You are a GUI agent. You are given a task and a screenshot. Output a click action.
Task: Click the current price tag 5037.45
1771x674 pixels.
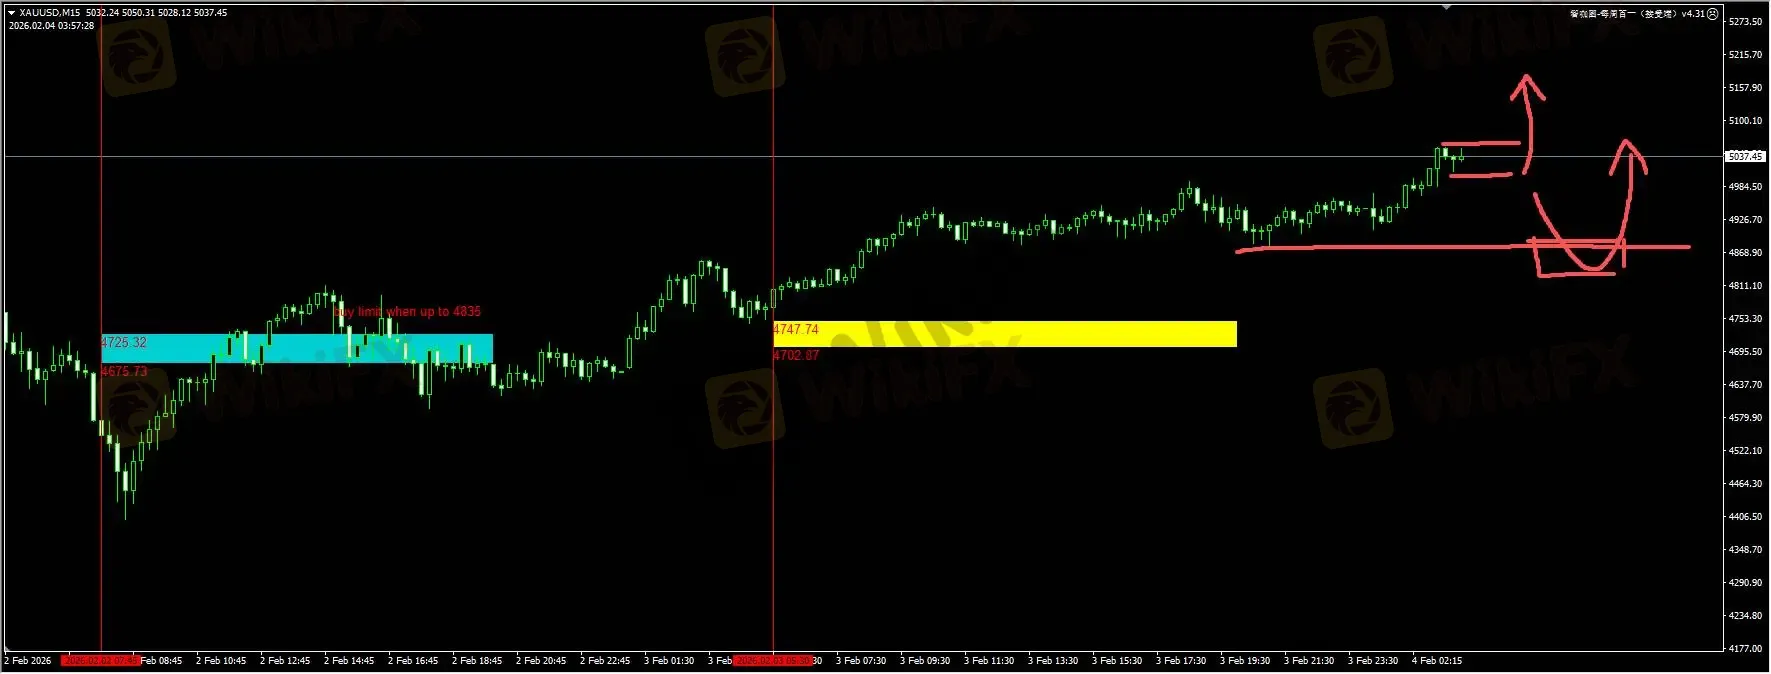coord(1745,156)
